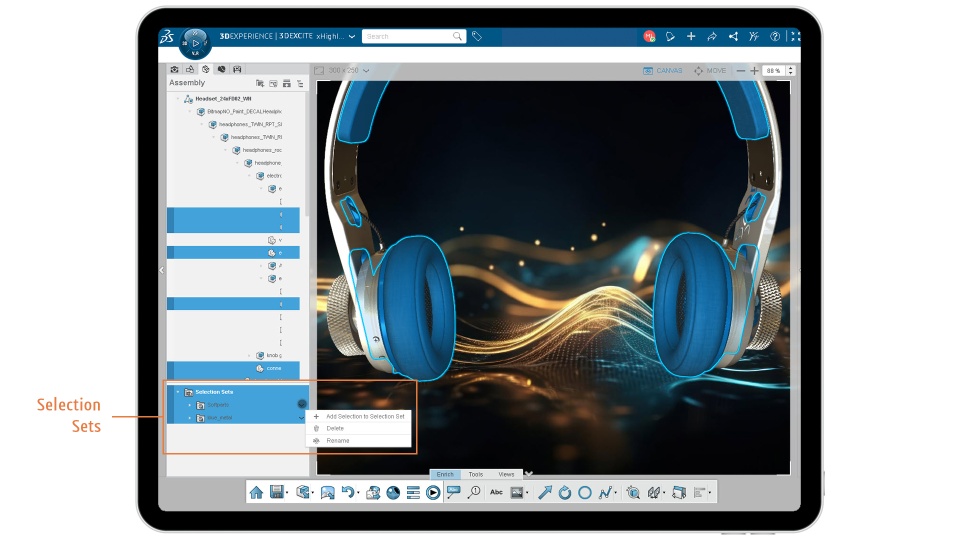This screenshot has width=960, height=540.
Task: Switch to the Enrich toolbar tab
Action: pos(445,474)
